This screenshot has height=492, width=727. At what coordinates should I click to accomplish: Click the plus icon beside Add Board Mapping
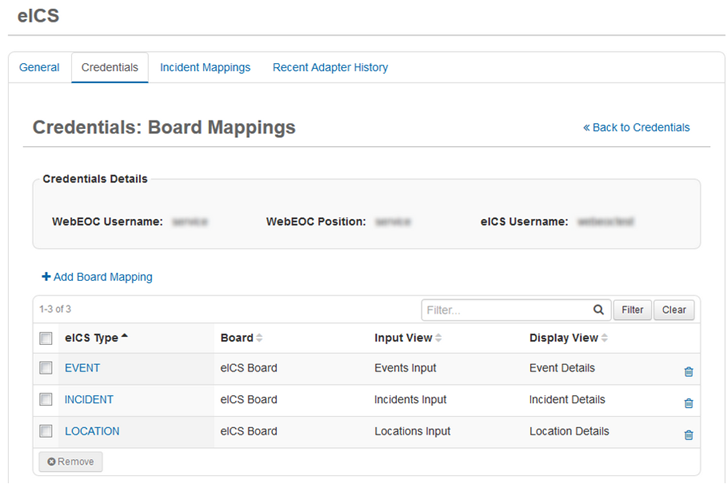tap(46, 277)
